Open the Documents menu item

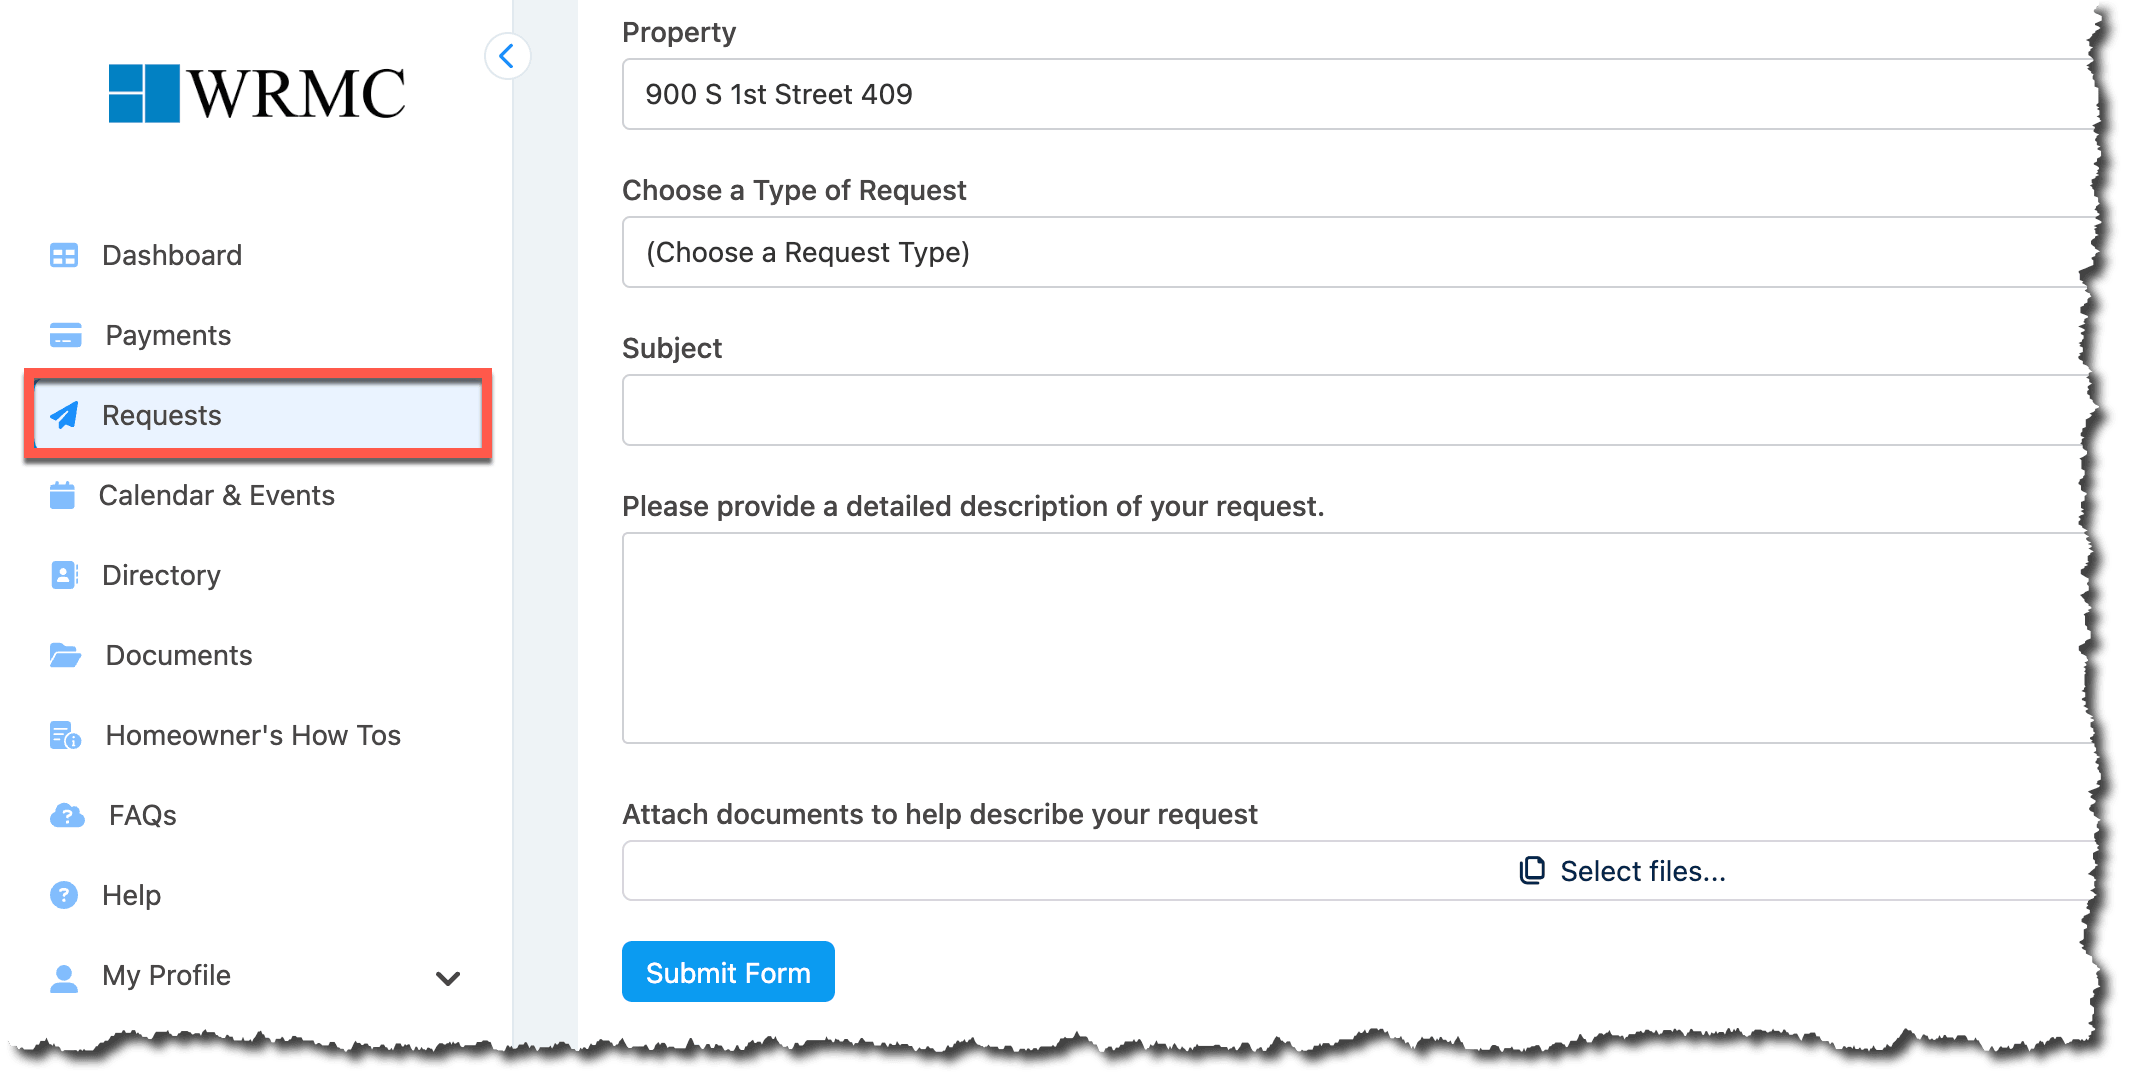click(x=179, y=656)
